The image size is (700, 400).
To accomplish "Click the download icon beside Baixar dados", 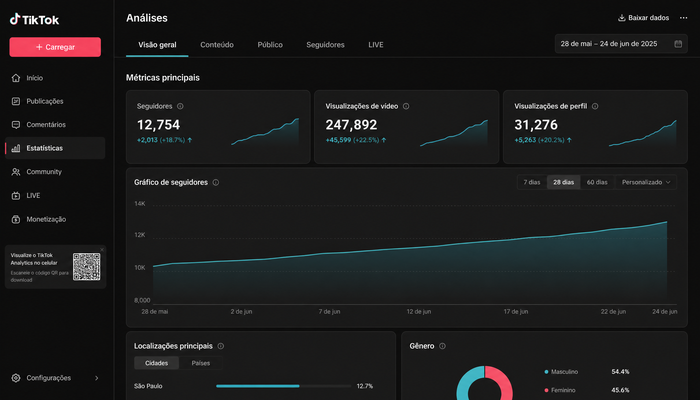I will tap(621, 18).
